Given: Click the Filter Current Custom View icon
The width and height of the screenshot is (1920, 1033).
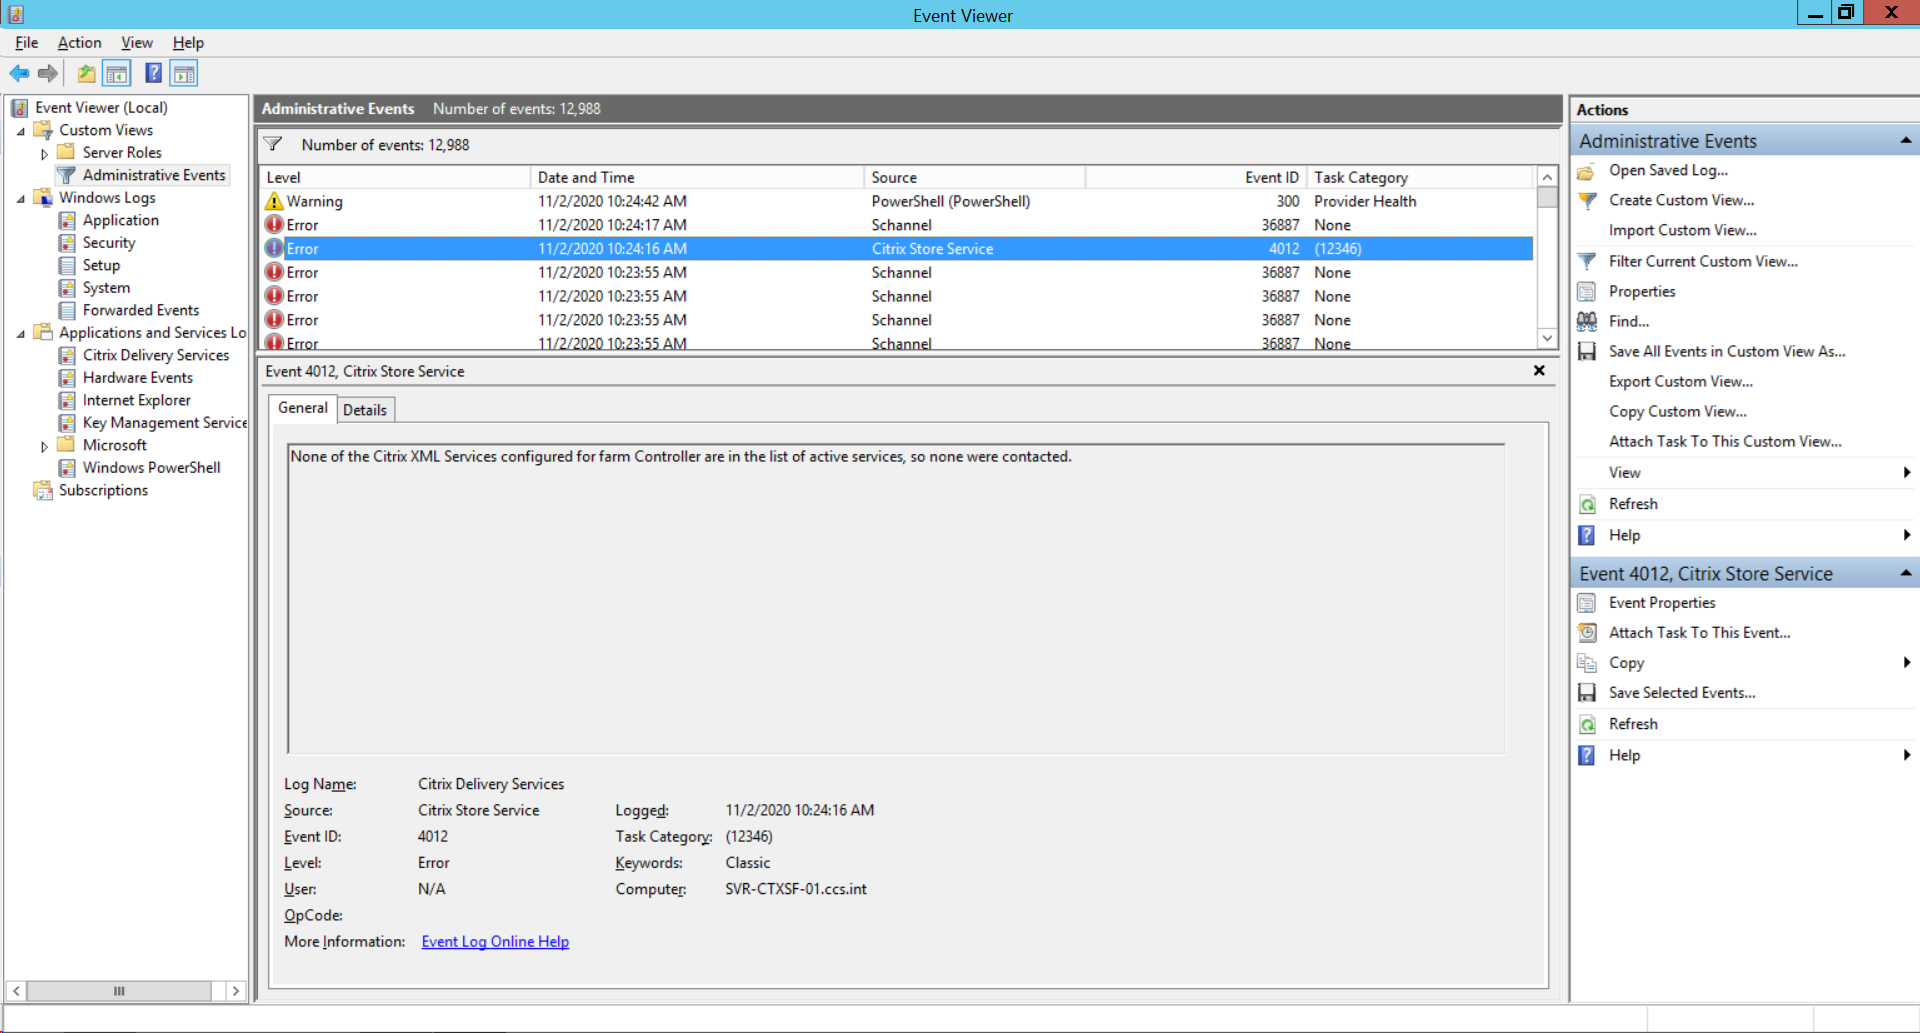Looking at the screenshot, I should (x=1587, y=261).
